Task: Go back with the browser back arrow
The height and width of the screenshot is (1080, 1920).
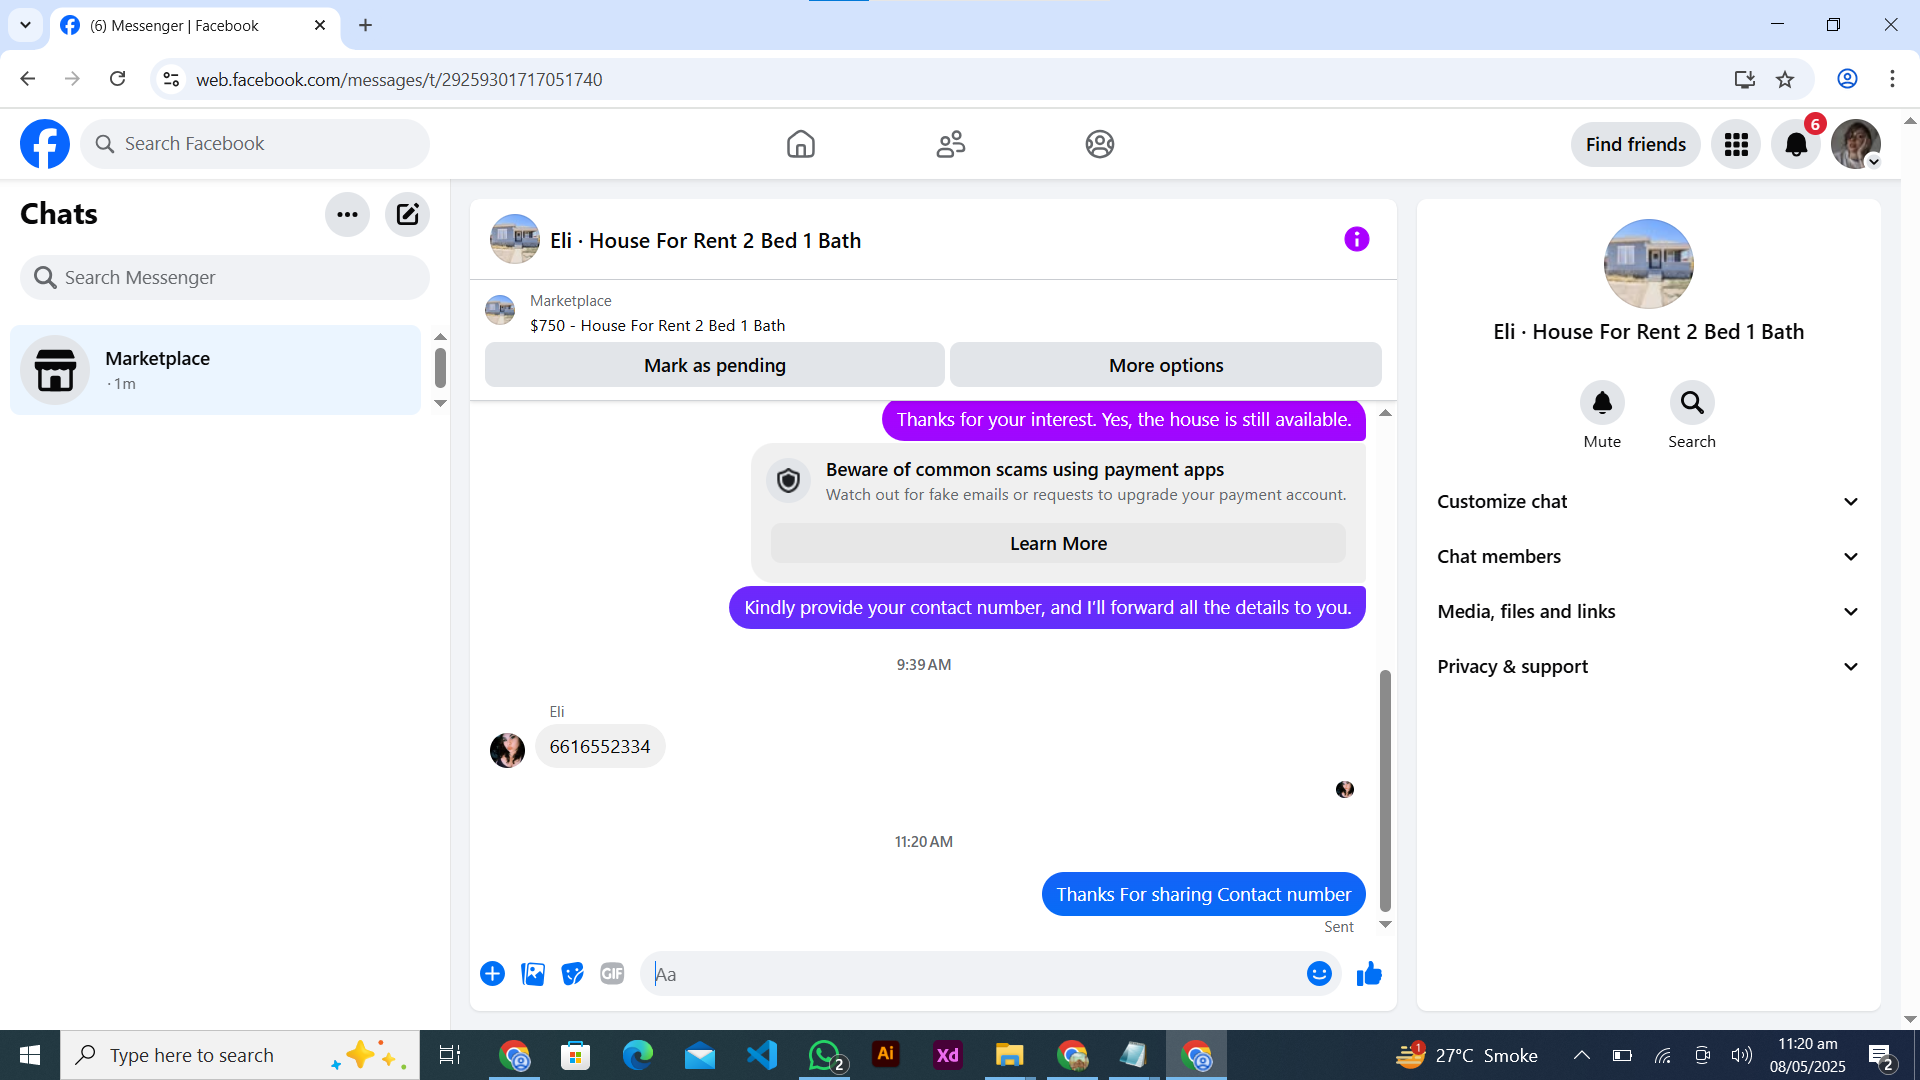Action: pos(28,79)
